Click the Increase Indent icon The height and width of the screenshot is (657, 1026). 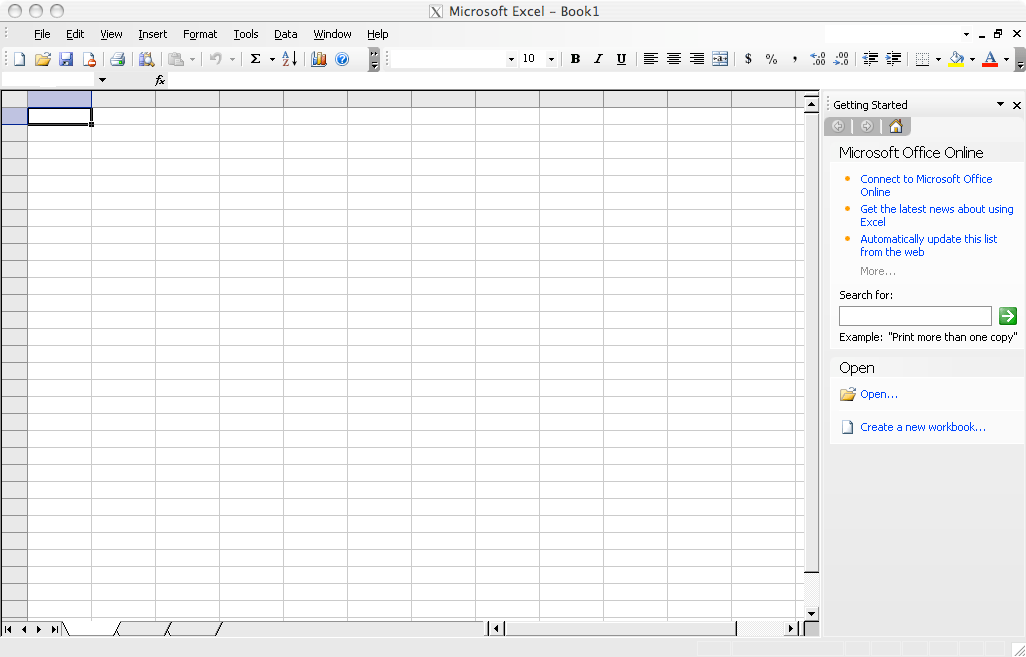pyautogui.click(x=893, y=59)
